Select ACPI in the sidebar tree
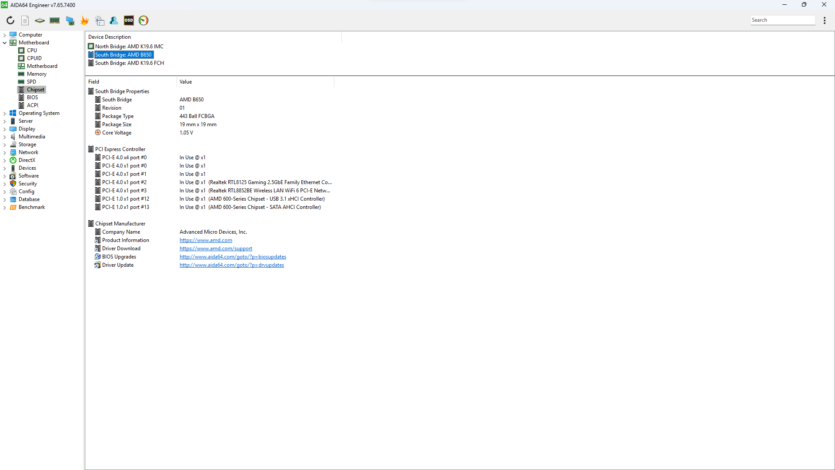 (x=32, y=105)
